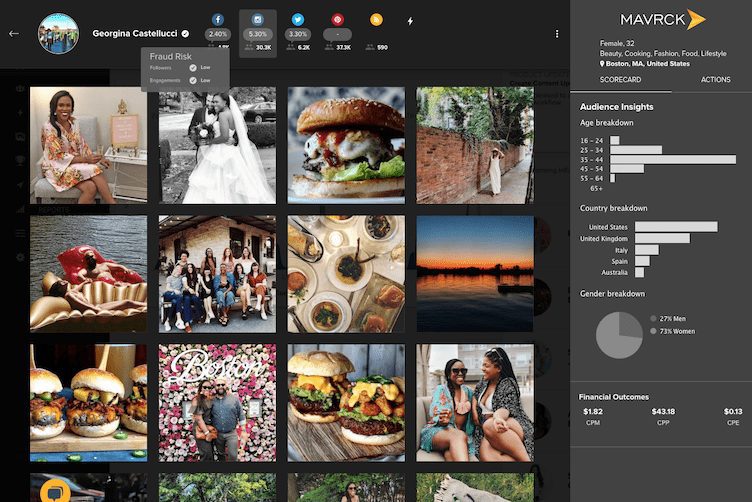Click the 37.3K follower count
The width and height of the screenshot is (752, 502).
coord(343,47)
